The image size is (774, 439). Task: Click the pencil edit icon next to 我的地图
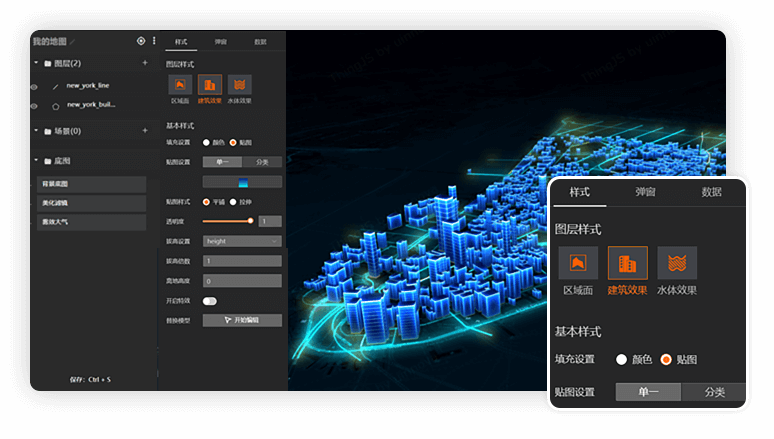[x=72, y=42]
